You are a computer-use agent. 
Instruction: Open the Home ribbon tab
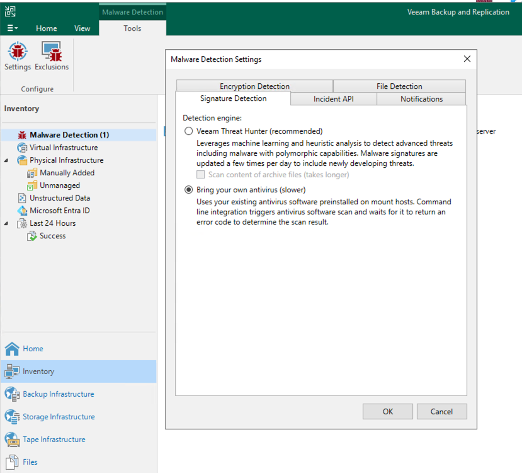[x=46, y=28]
